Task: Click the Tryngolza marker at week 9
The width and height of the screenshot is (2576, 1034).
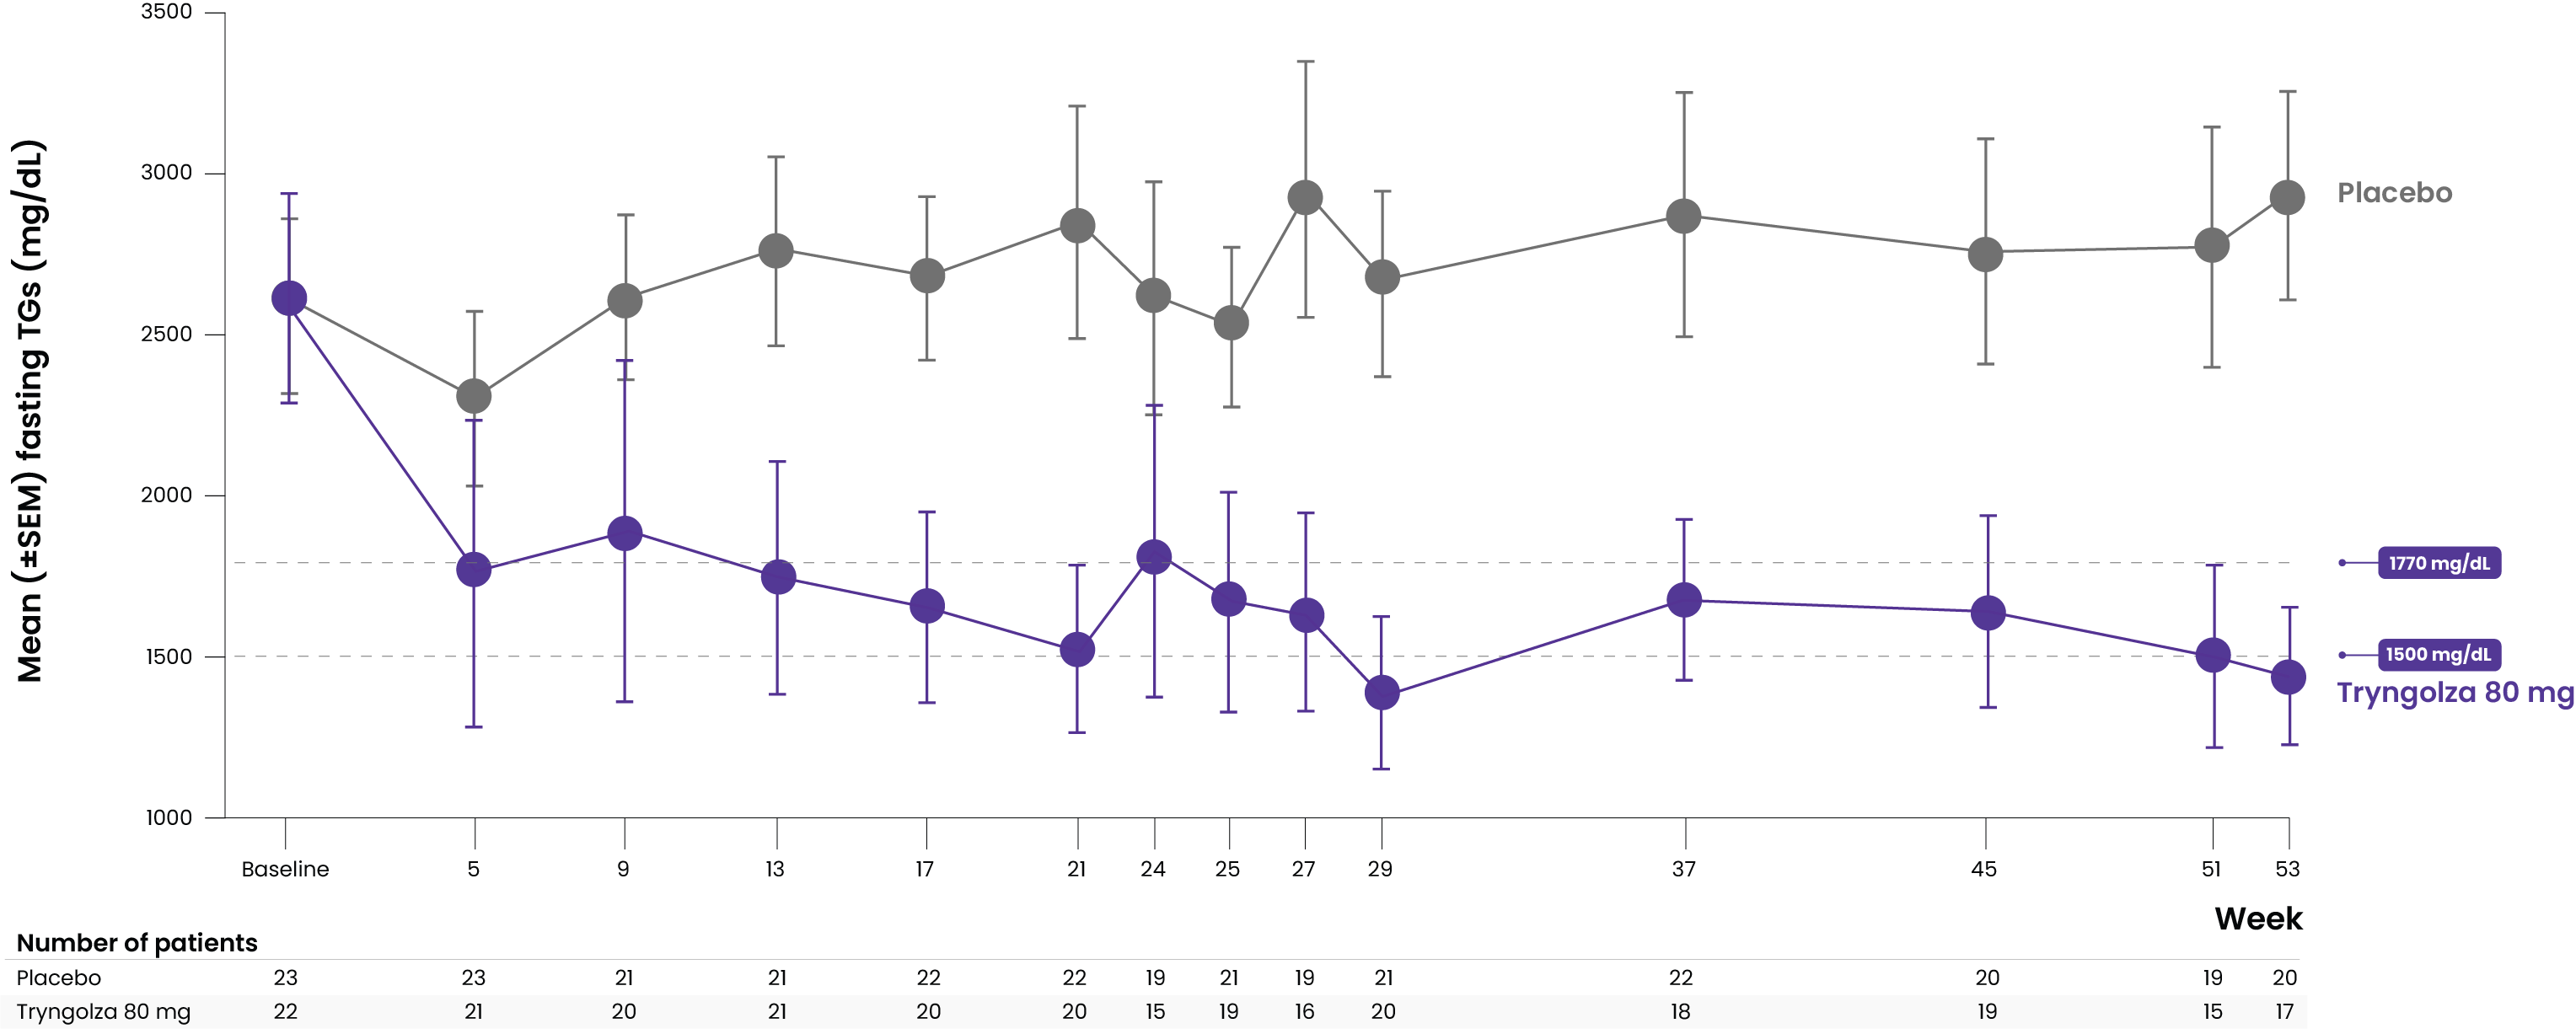Action: 625,534
